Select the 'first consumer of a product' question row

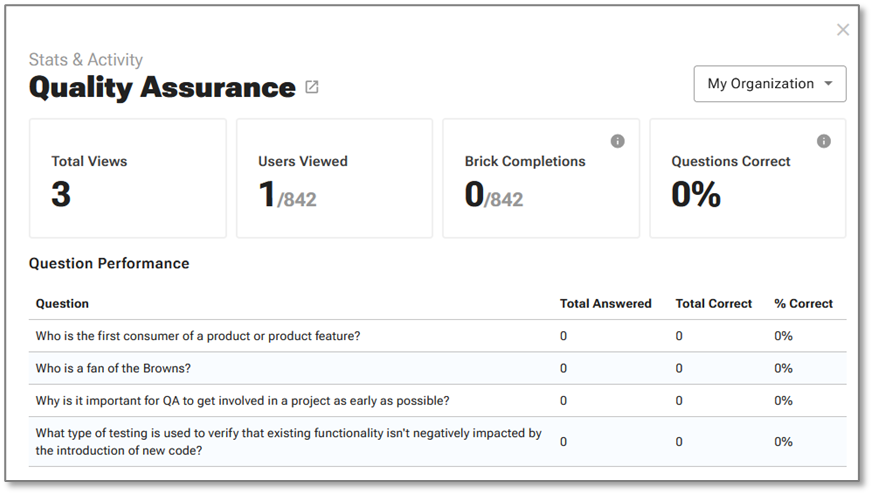point(198,336)
